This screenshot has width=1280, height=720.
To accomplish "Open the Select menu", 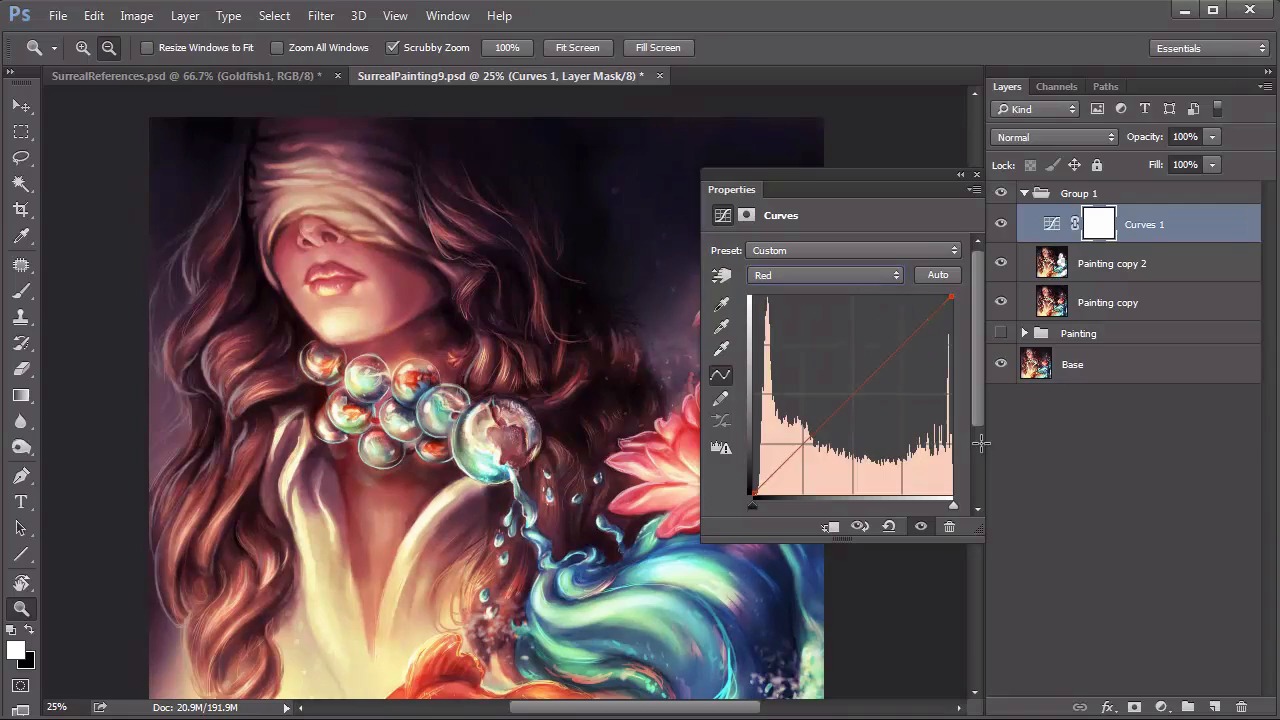I will click(274, 16).
